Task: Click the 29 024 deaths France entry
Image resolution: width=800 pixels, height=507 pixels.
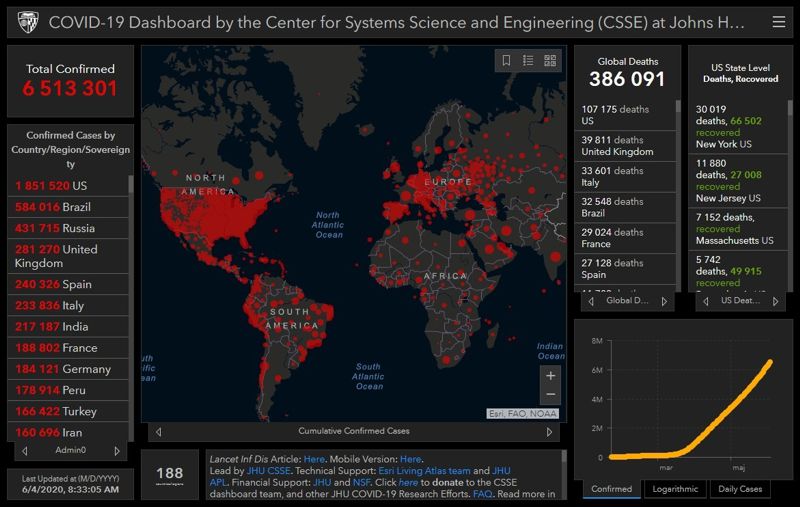Action: click(x=625, y=238)
